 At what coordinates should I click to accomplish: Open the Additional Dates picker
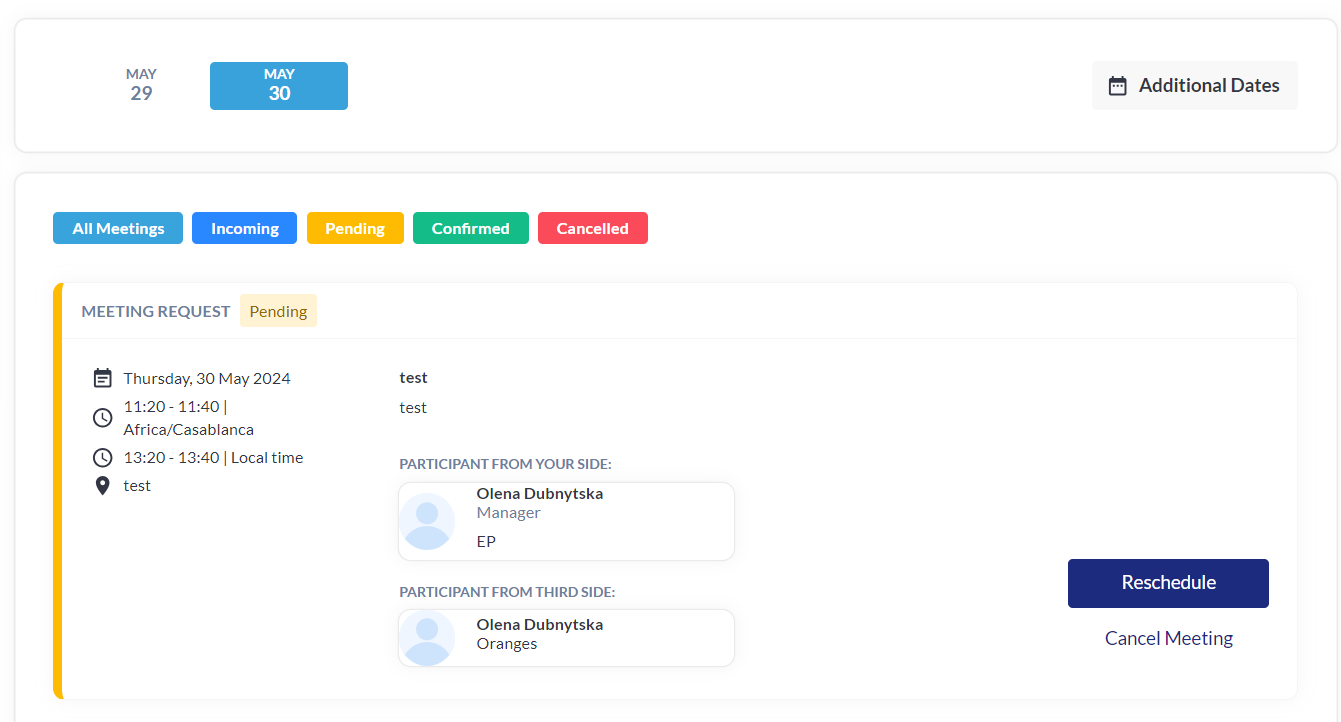pos(1195,86)
